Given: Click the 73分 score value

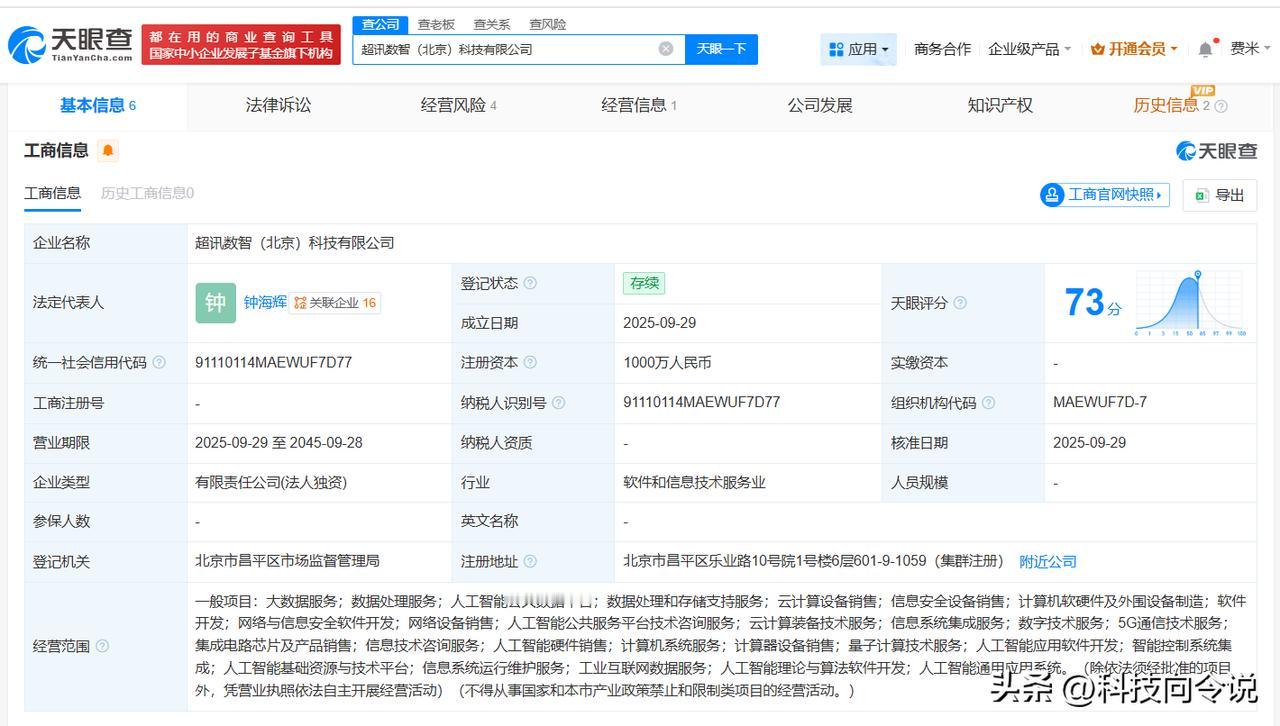Looking at the screenshot, I should coord(1093,303).
